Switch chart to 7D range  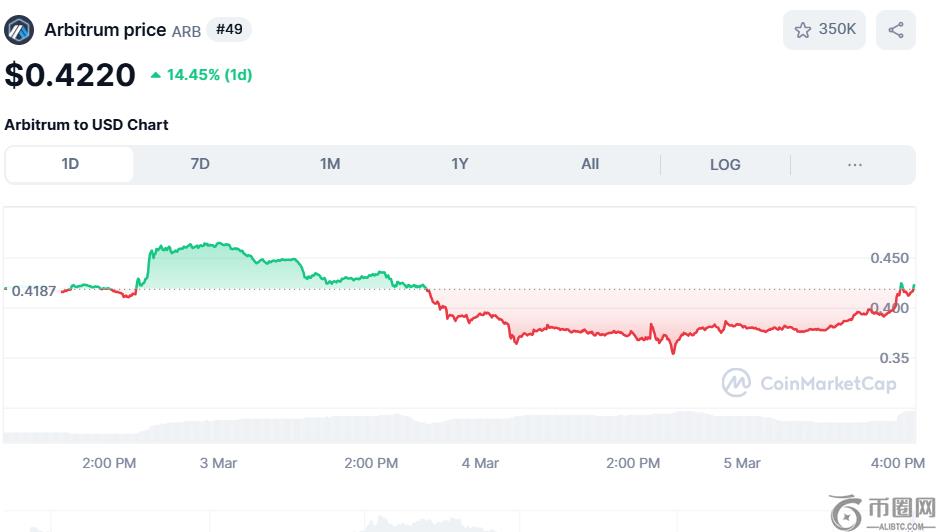tap(200, 164)
